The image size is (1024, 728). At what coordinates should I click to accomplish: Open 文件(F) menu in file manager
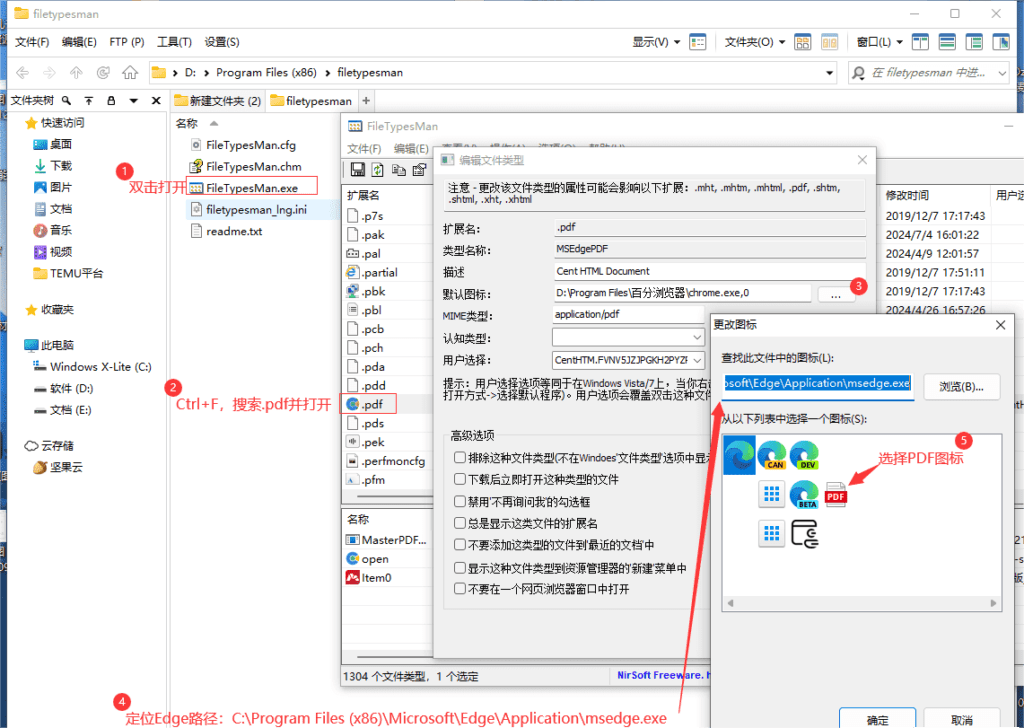click(x=32, y=42)
